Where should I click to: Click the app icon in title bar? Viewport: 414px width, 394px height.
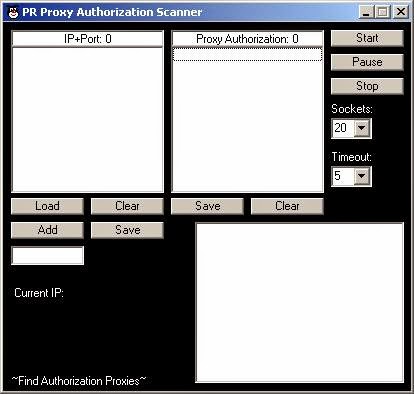pyautogui.click(x=13, y=13)
